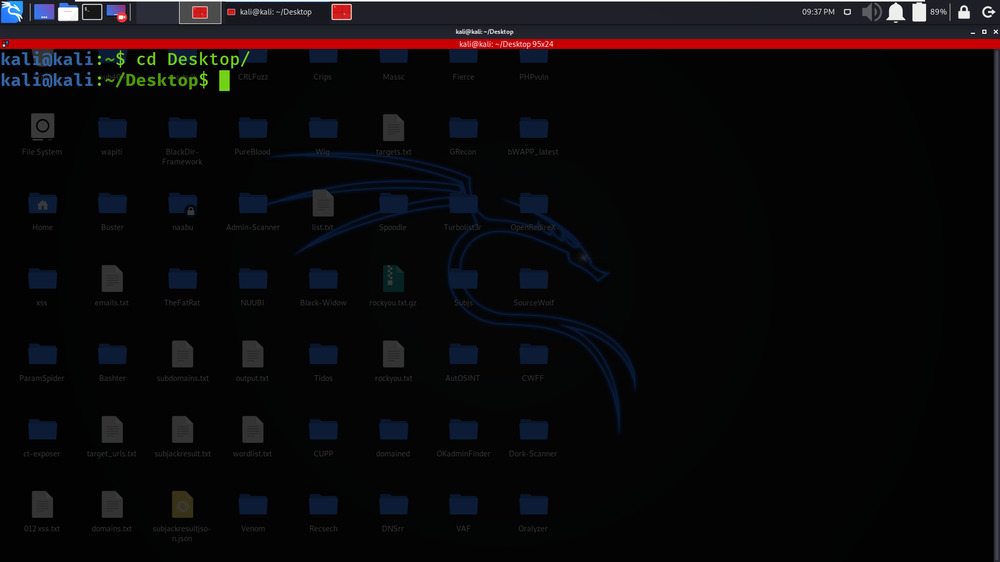Open the volume speaker tray icon
Viewport: 1000px width, 562px height.
[x=871, y=12]
